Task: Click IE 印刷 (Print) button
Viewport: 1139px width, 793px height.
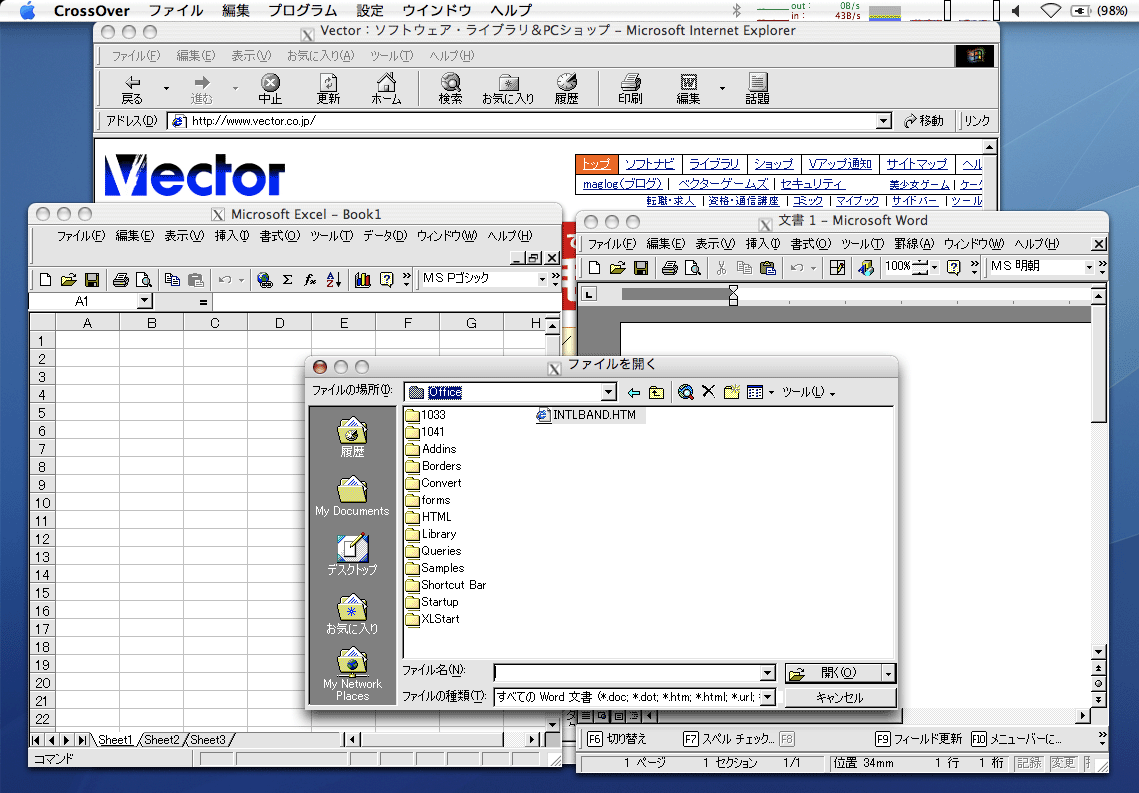Action: tap(631, 89)
